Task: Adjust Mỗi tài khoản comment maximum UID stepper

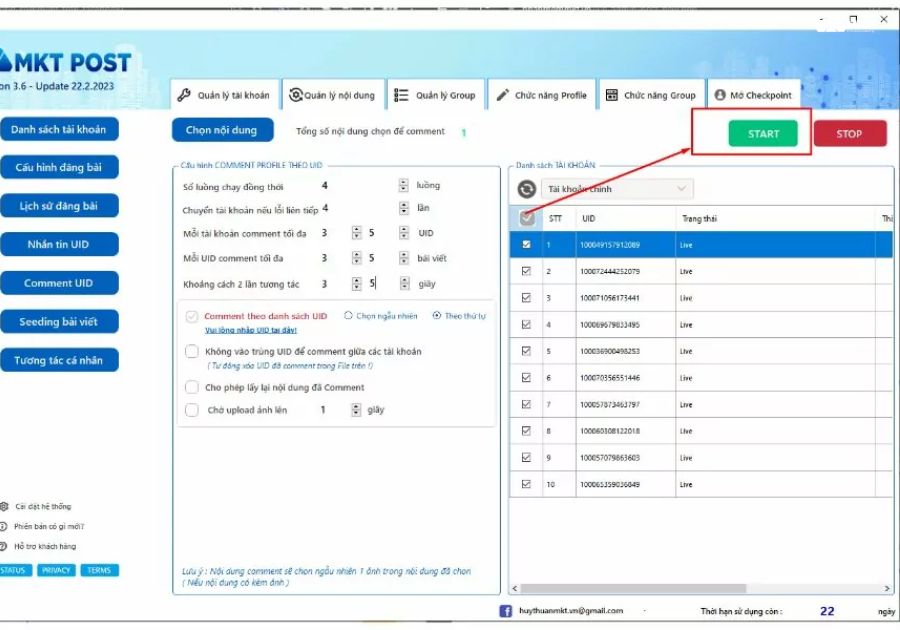Action: click(404, 232)
